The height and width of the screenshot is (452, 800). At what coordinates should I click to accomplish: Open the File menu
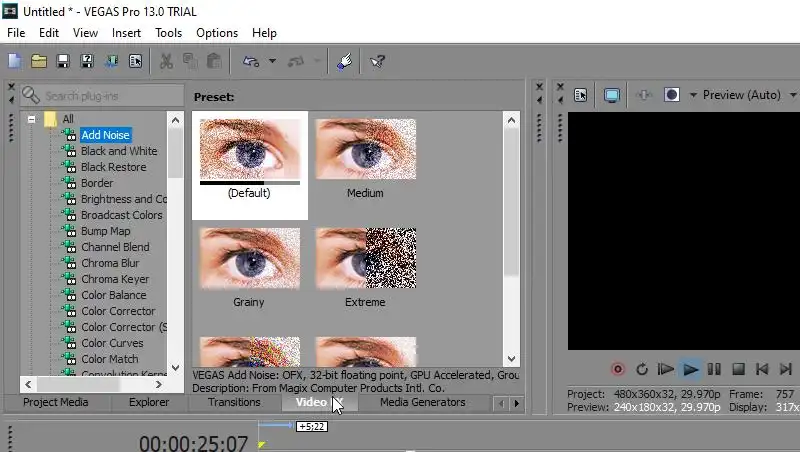click(x=16, y=33)
